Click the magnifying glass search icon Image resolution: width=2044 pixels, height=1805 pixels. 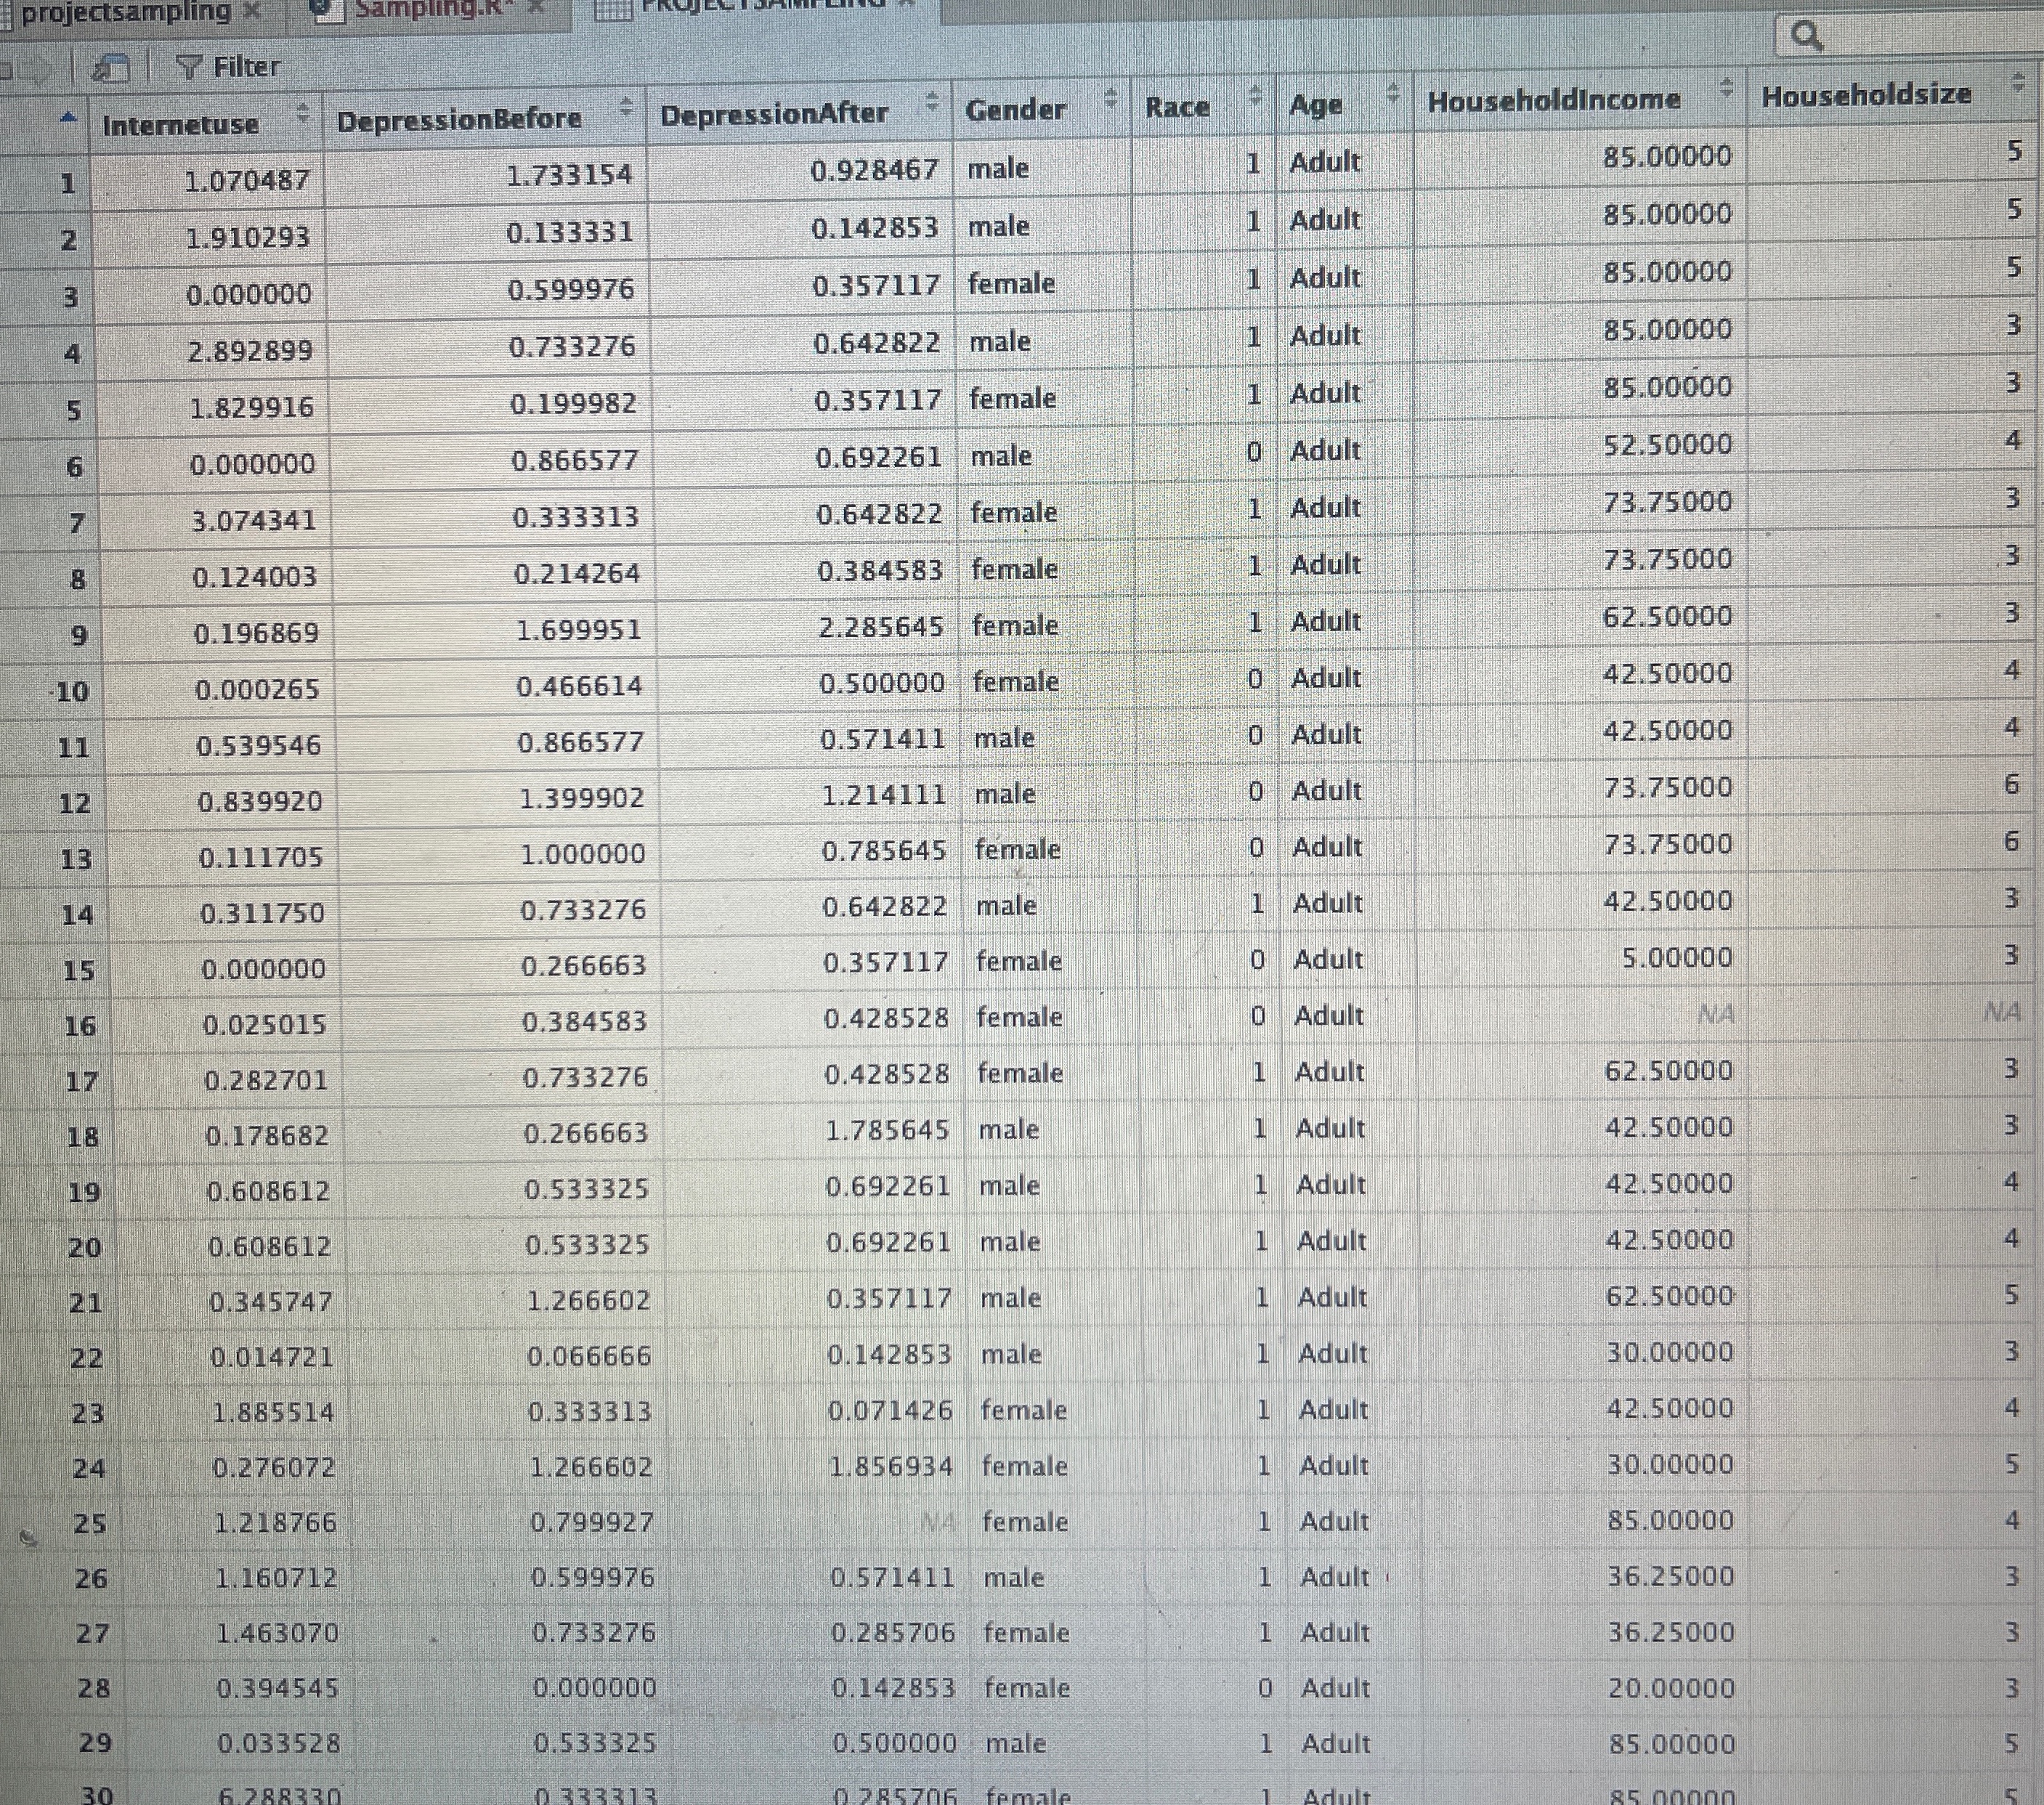pos(1806,37)
